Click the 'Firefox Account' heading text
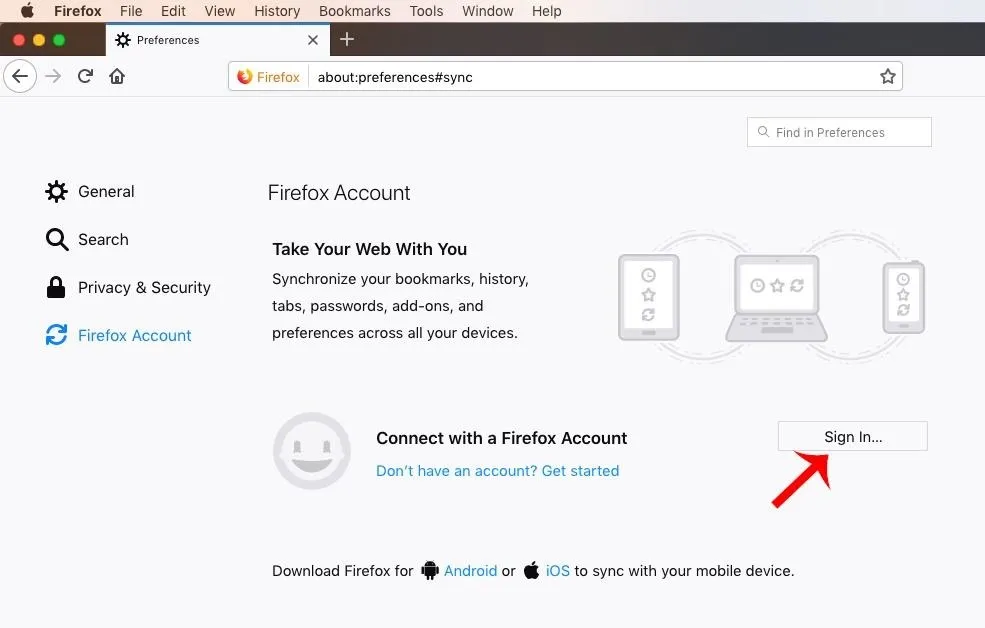The image size is (985, 628). (x=339, y=193)
